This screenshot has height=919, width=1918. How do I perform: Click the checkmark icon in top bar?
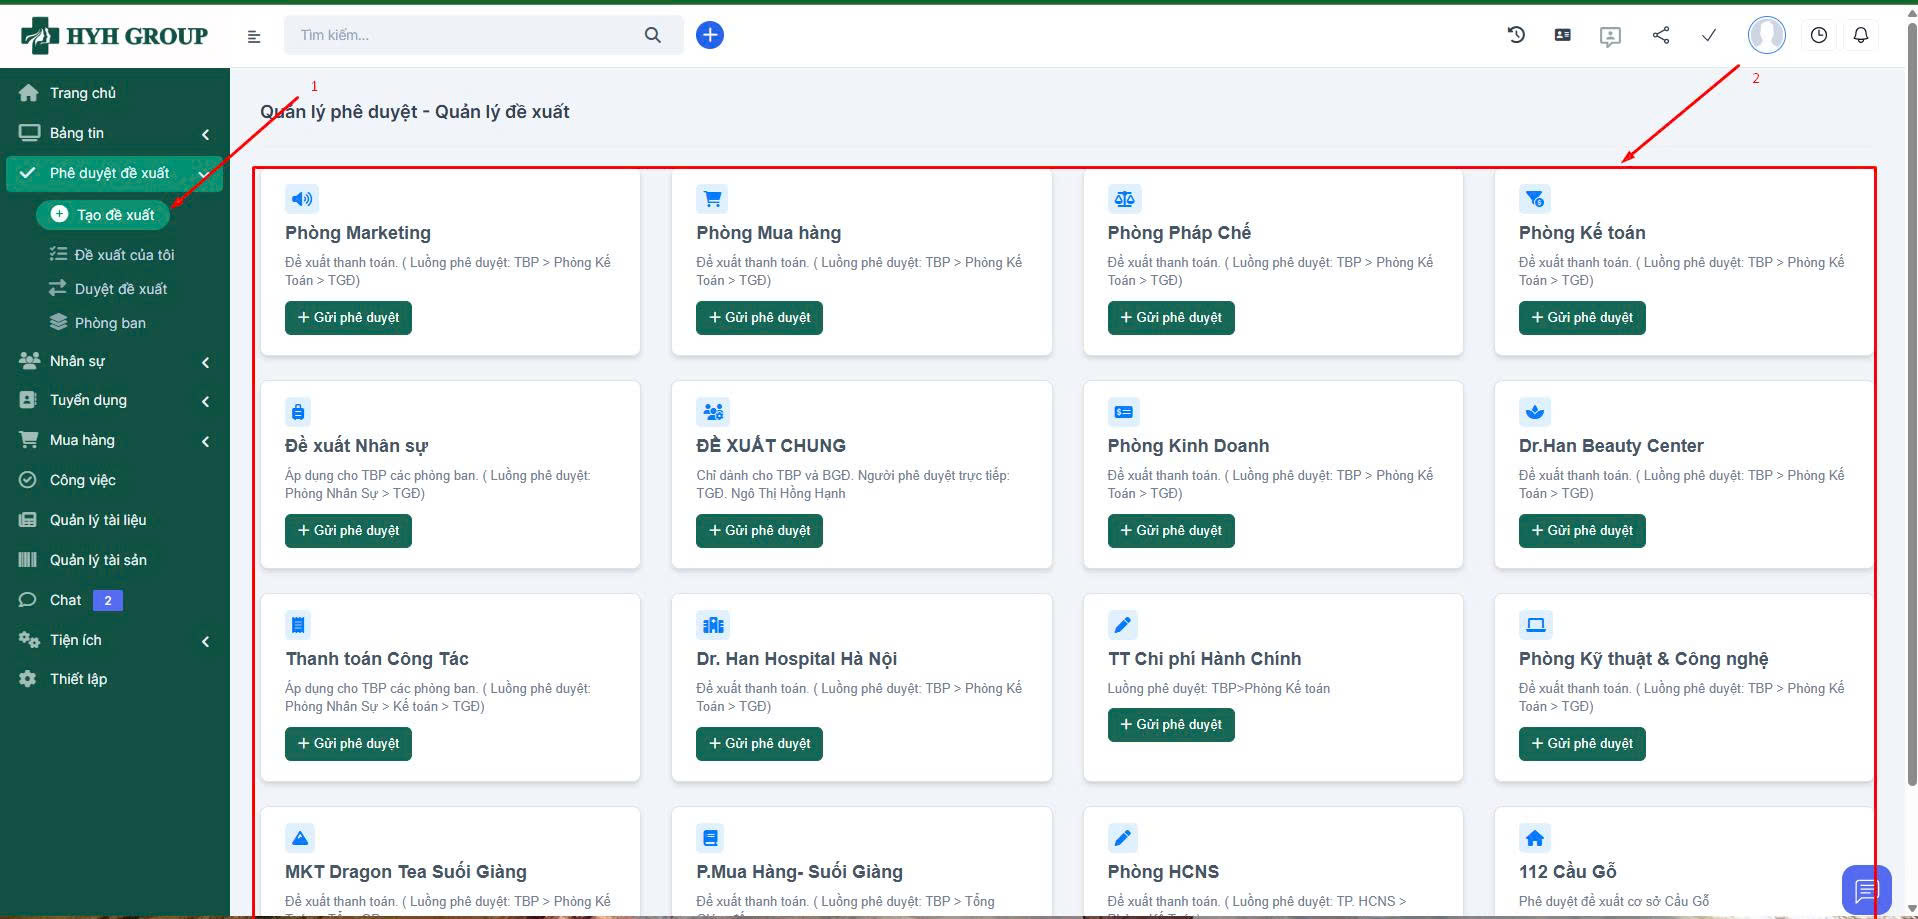pos(1709,35)
